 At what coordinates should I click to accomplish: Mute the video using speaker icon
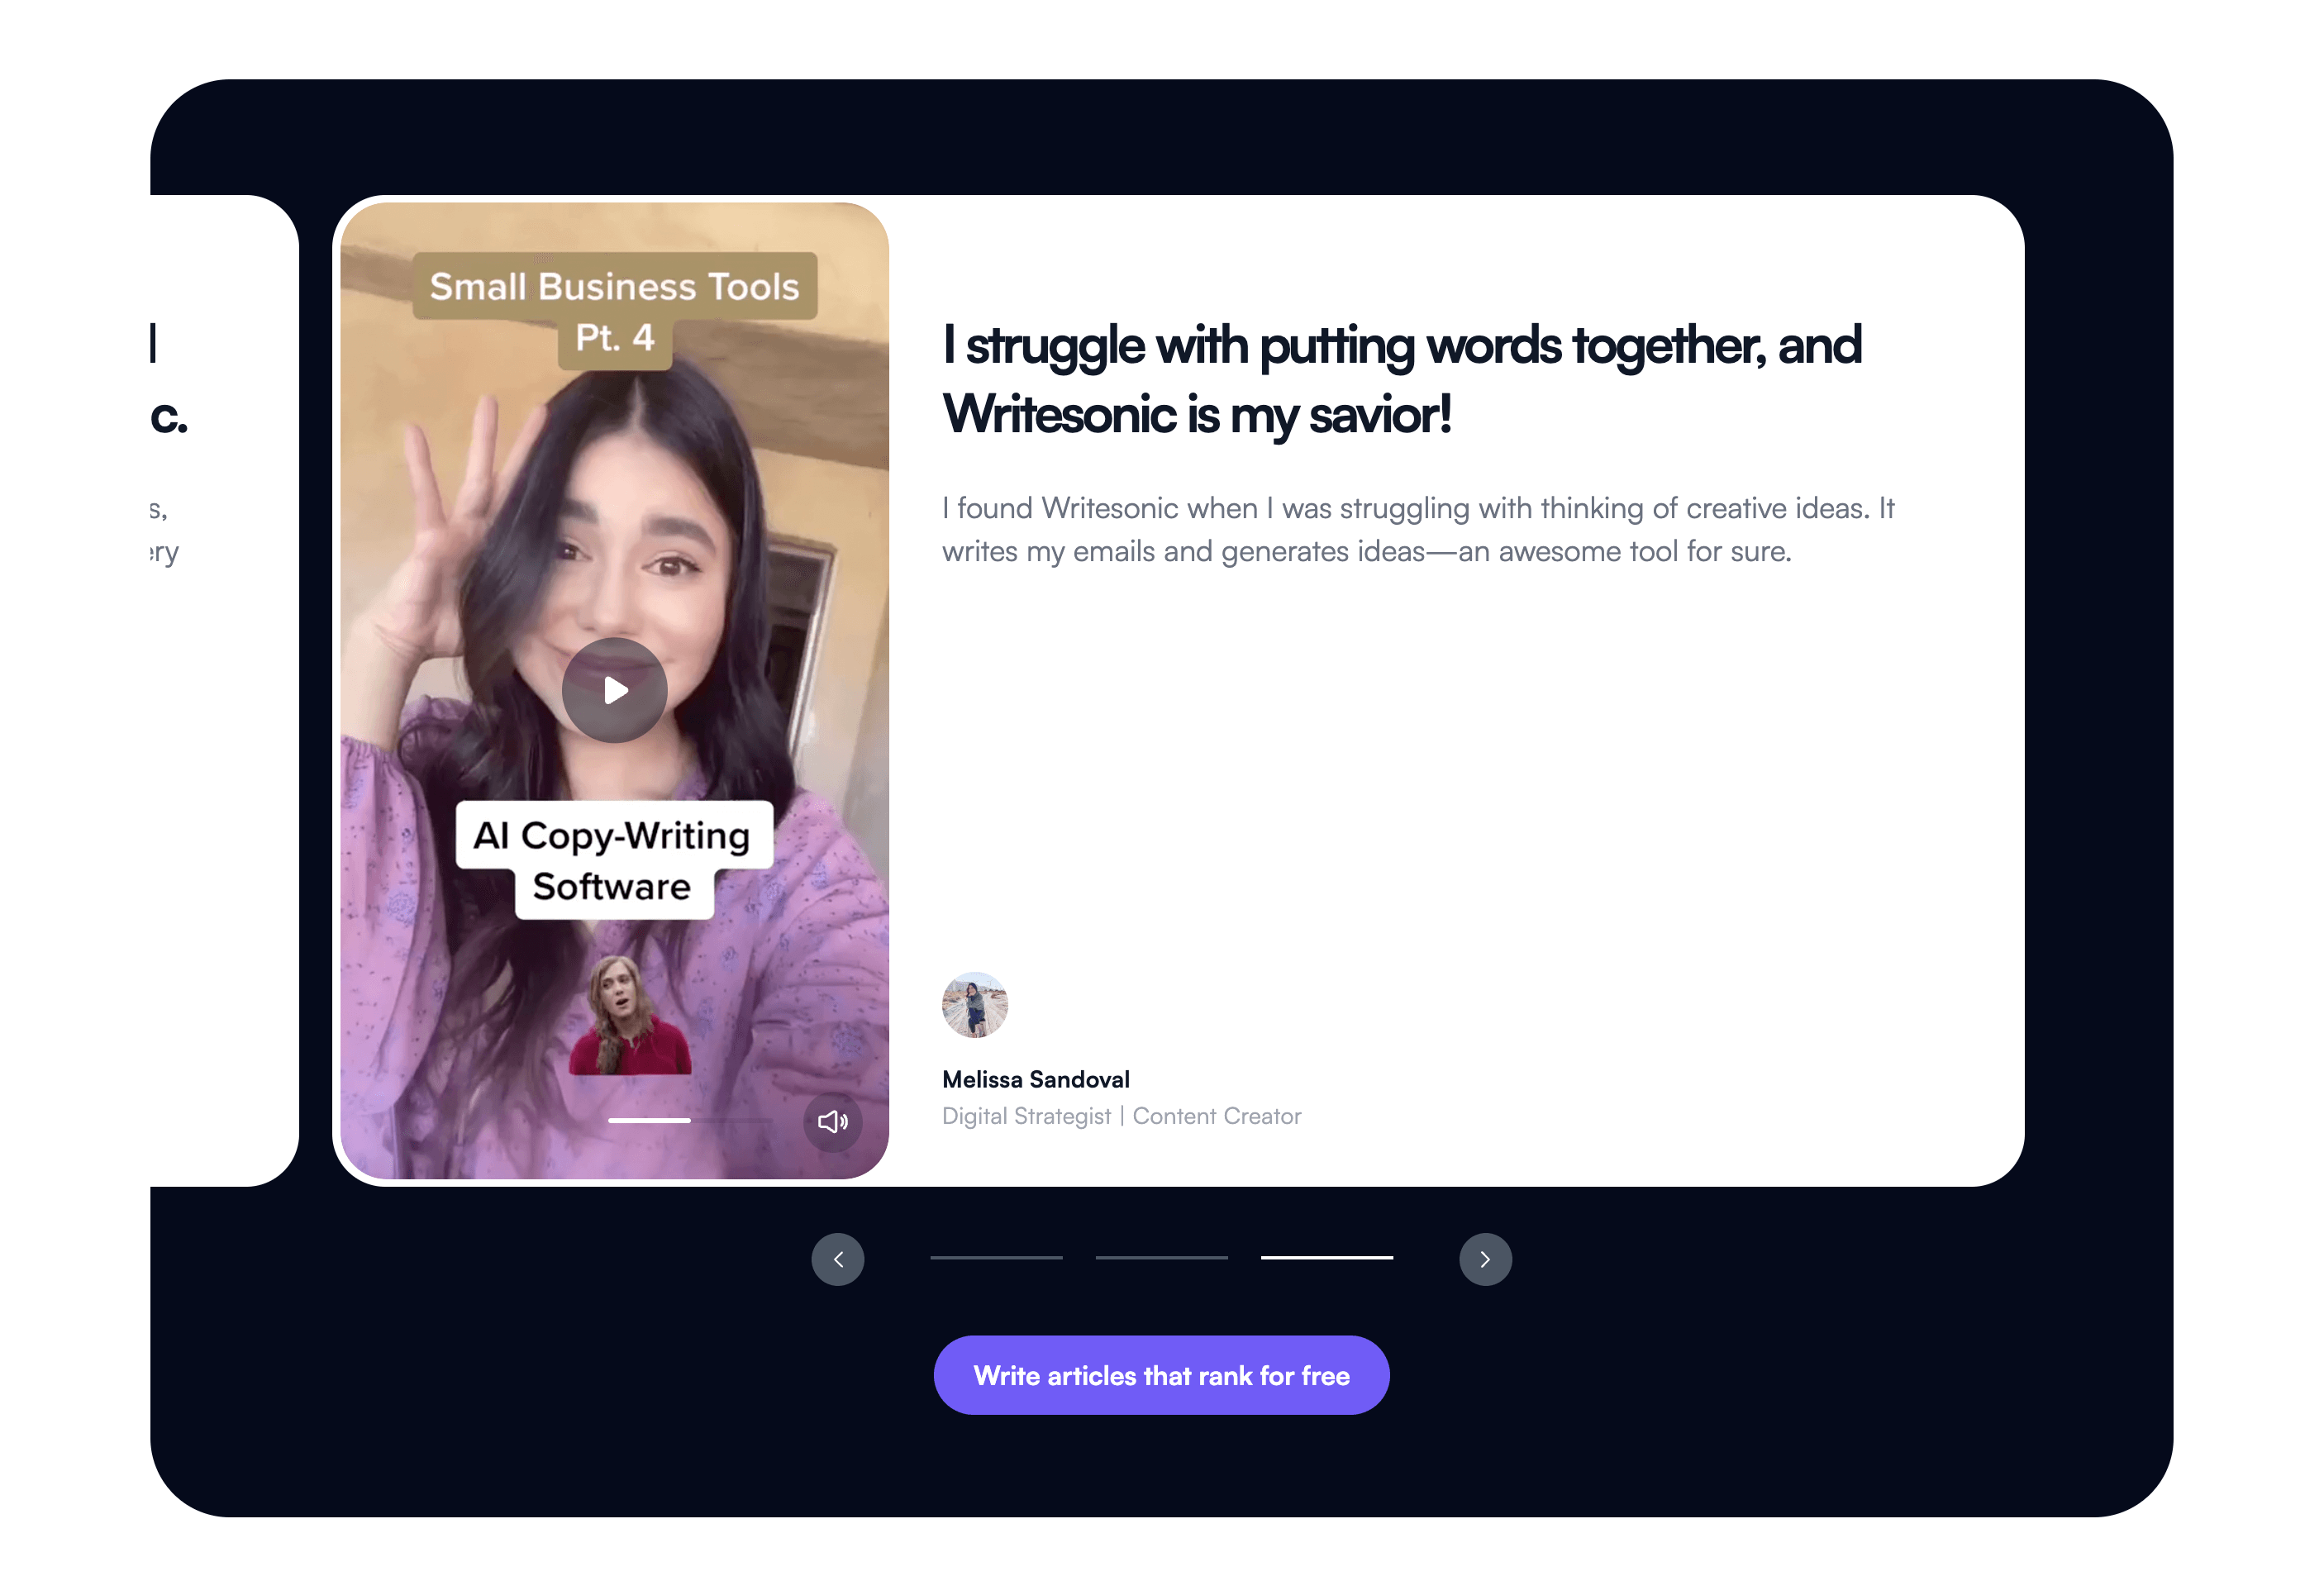832,1122
